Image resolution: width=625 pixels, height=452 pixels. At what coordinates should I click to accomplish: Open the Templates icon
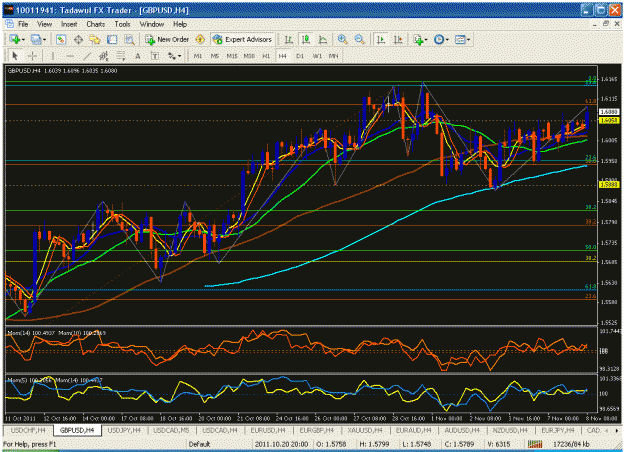click(460, 39)
